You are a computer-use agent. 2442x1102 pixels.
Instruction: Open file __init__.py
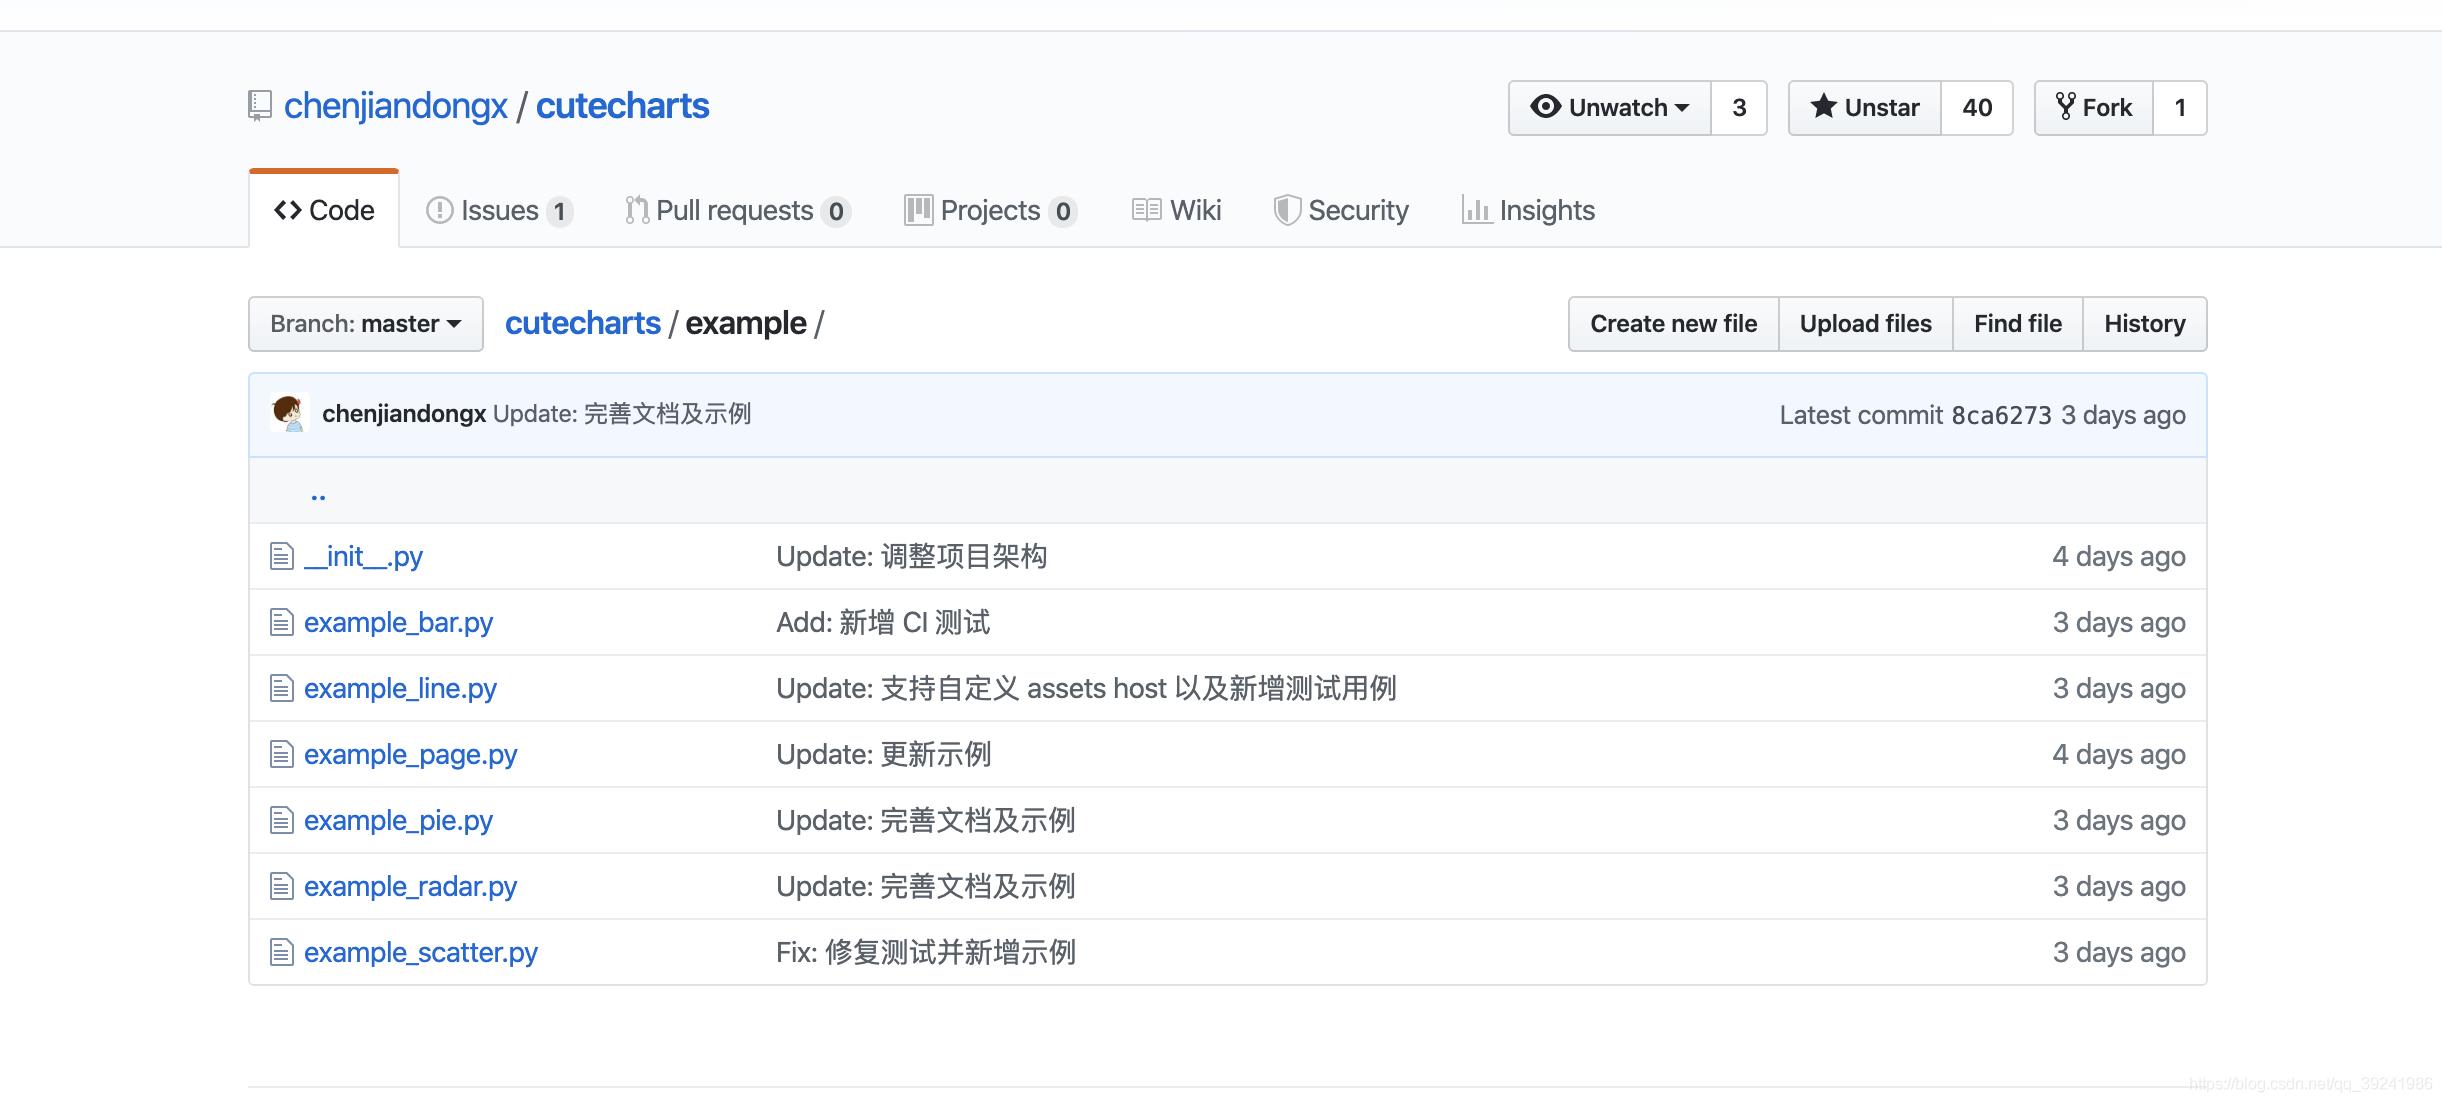[x=363, y=556]
